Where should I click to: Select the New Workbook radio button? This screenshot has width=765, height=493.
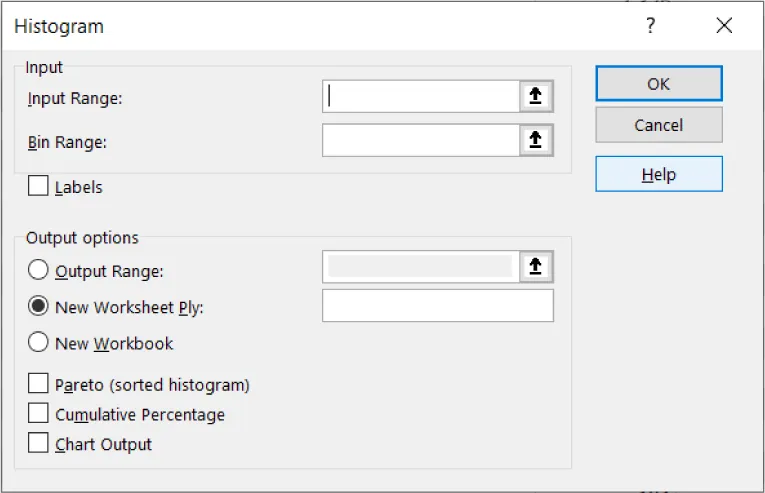click(39, 343)
